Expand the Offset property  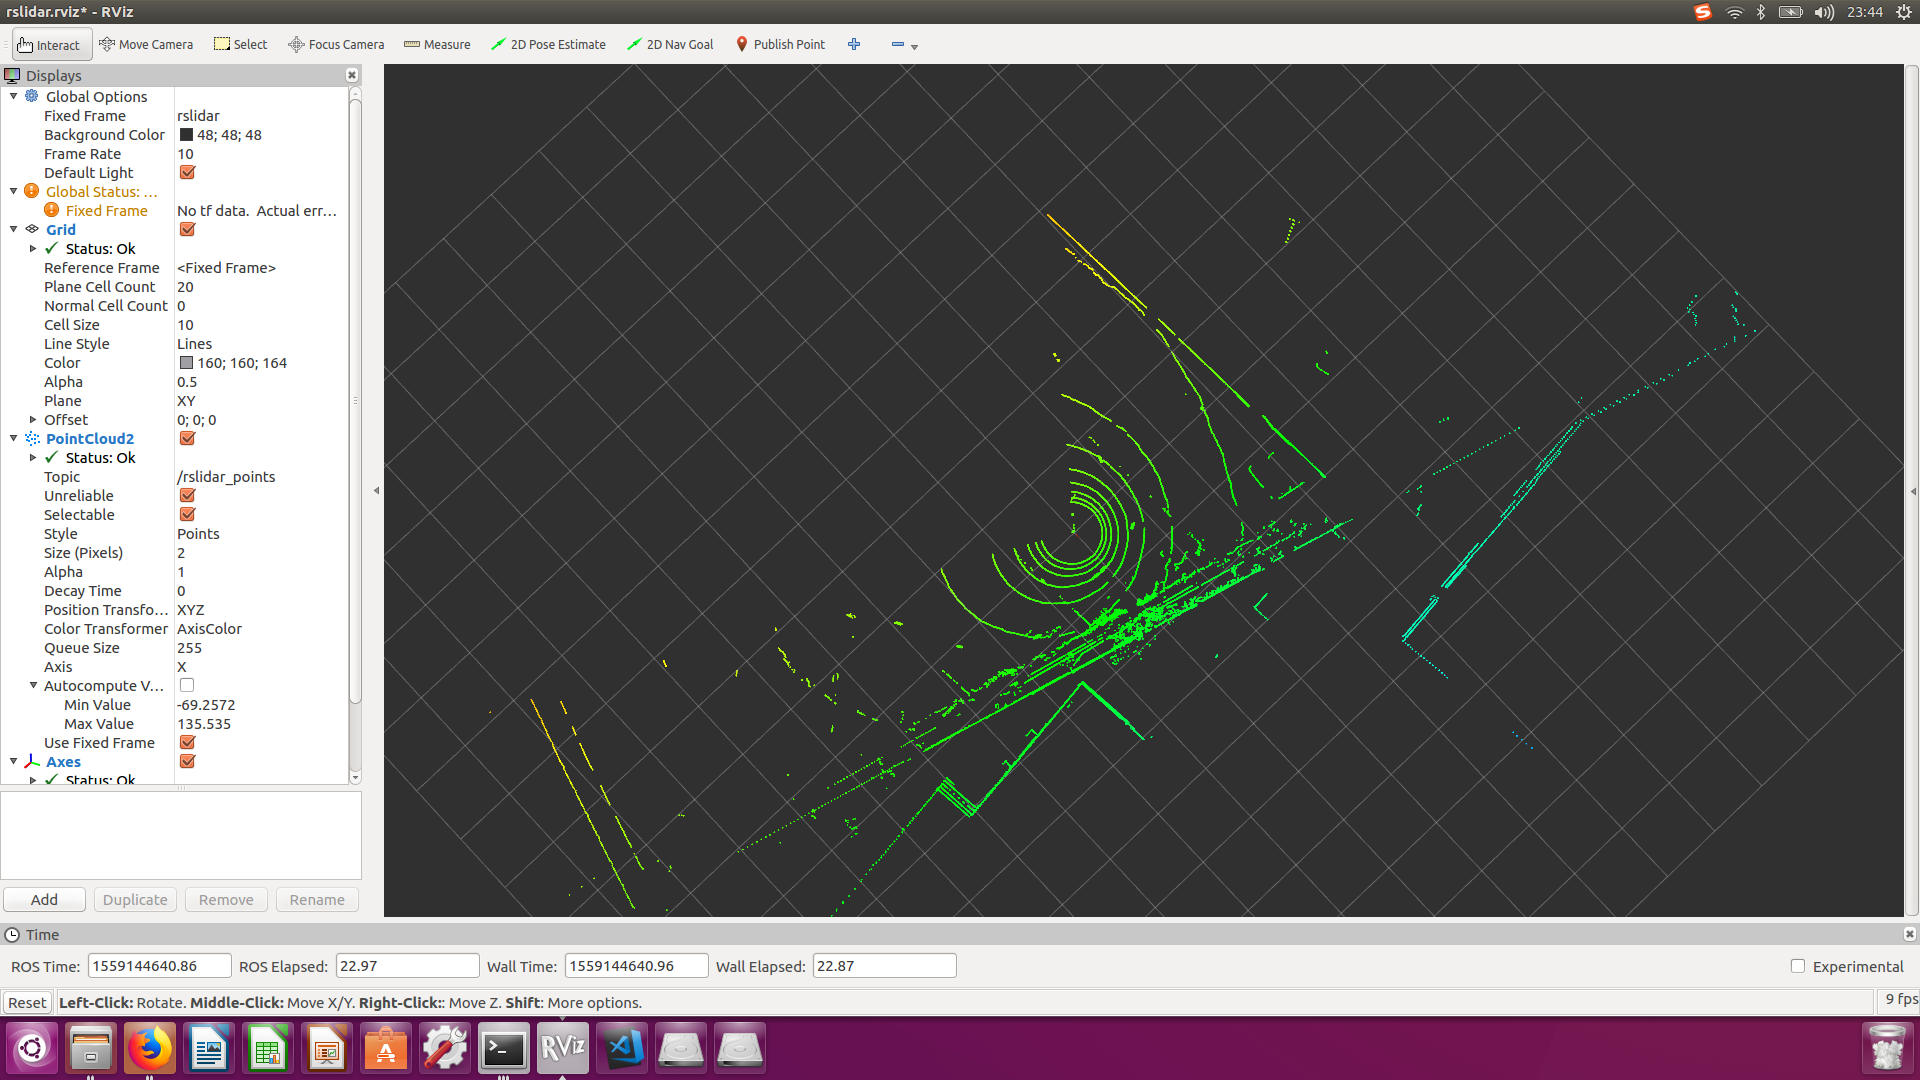click(33, 420)
